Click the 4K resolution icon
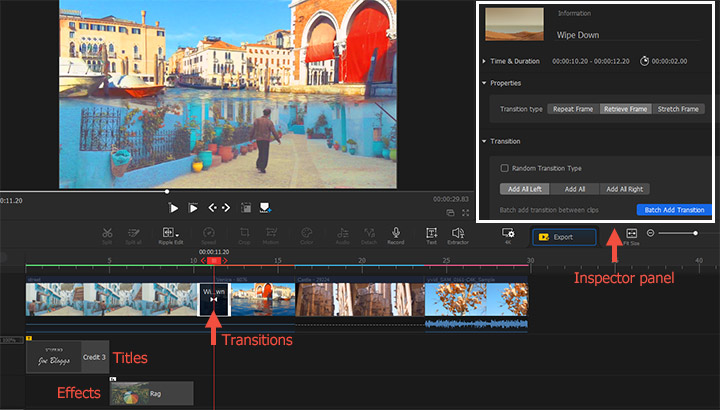 click(x=508, y=233)
